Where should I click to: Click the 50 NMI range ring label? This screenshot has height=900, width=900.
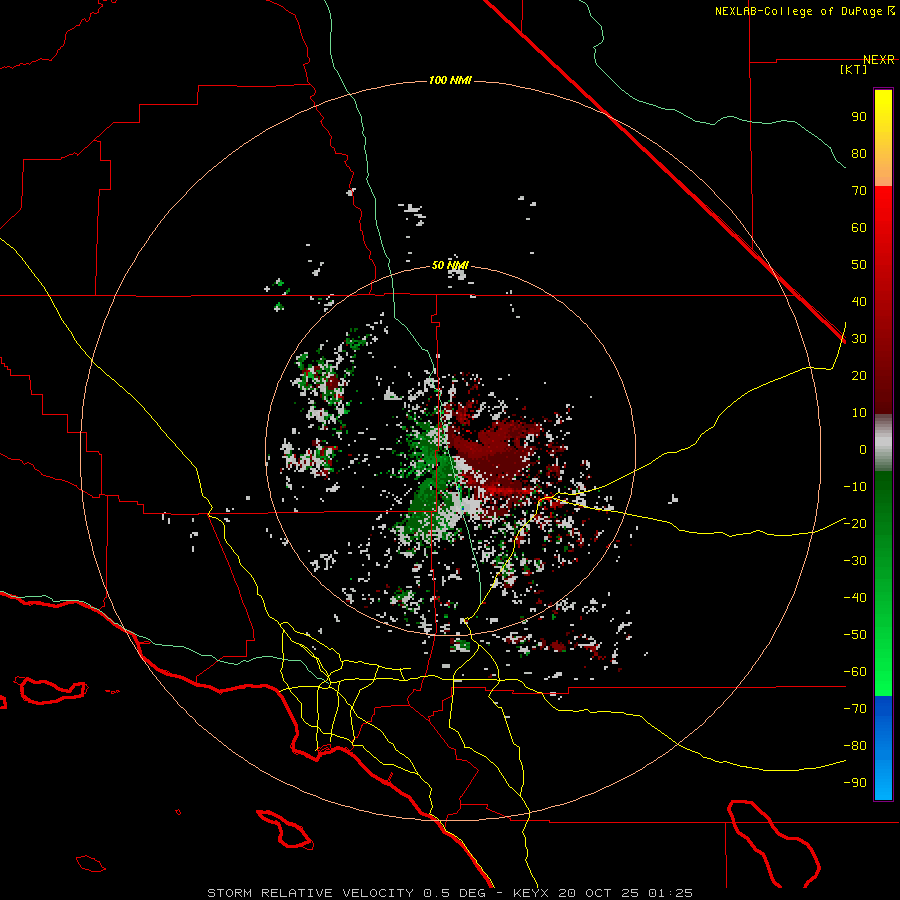(450, 265)
